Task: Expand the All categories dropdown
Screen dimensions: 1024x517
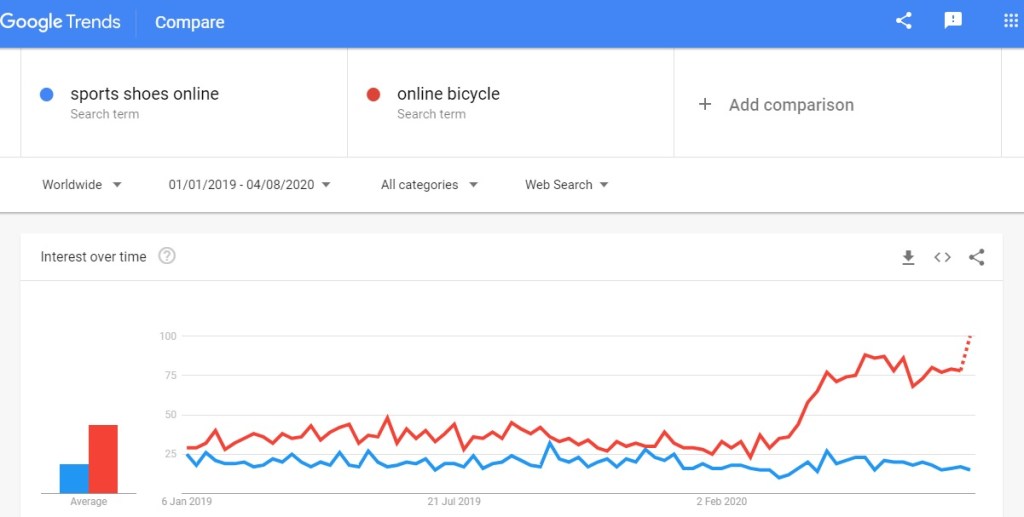Action: tap(429, 185)
